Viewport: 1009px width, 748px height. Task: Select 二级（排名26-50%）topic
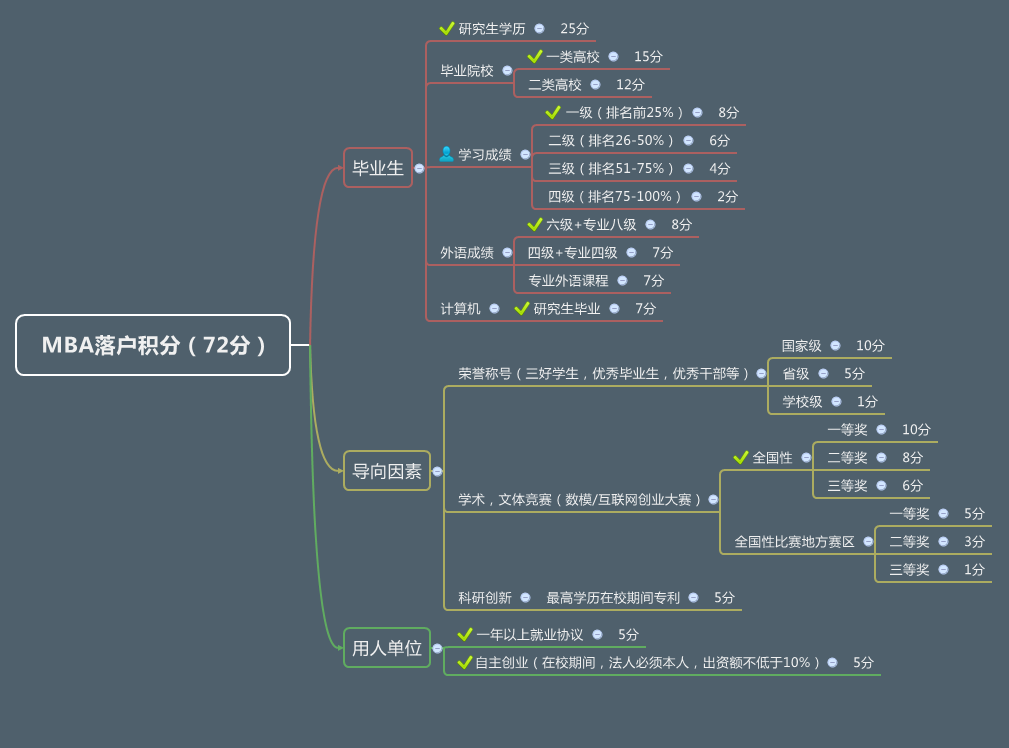[x=611, y=140]
